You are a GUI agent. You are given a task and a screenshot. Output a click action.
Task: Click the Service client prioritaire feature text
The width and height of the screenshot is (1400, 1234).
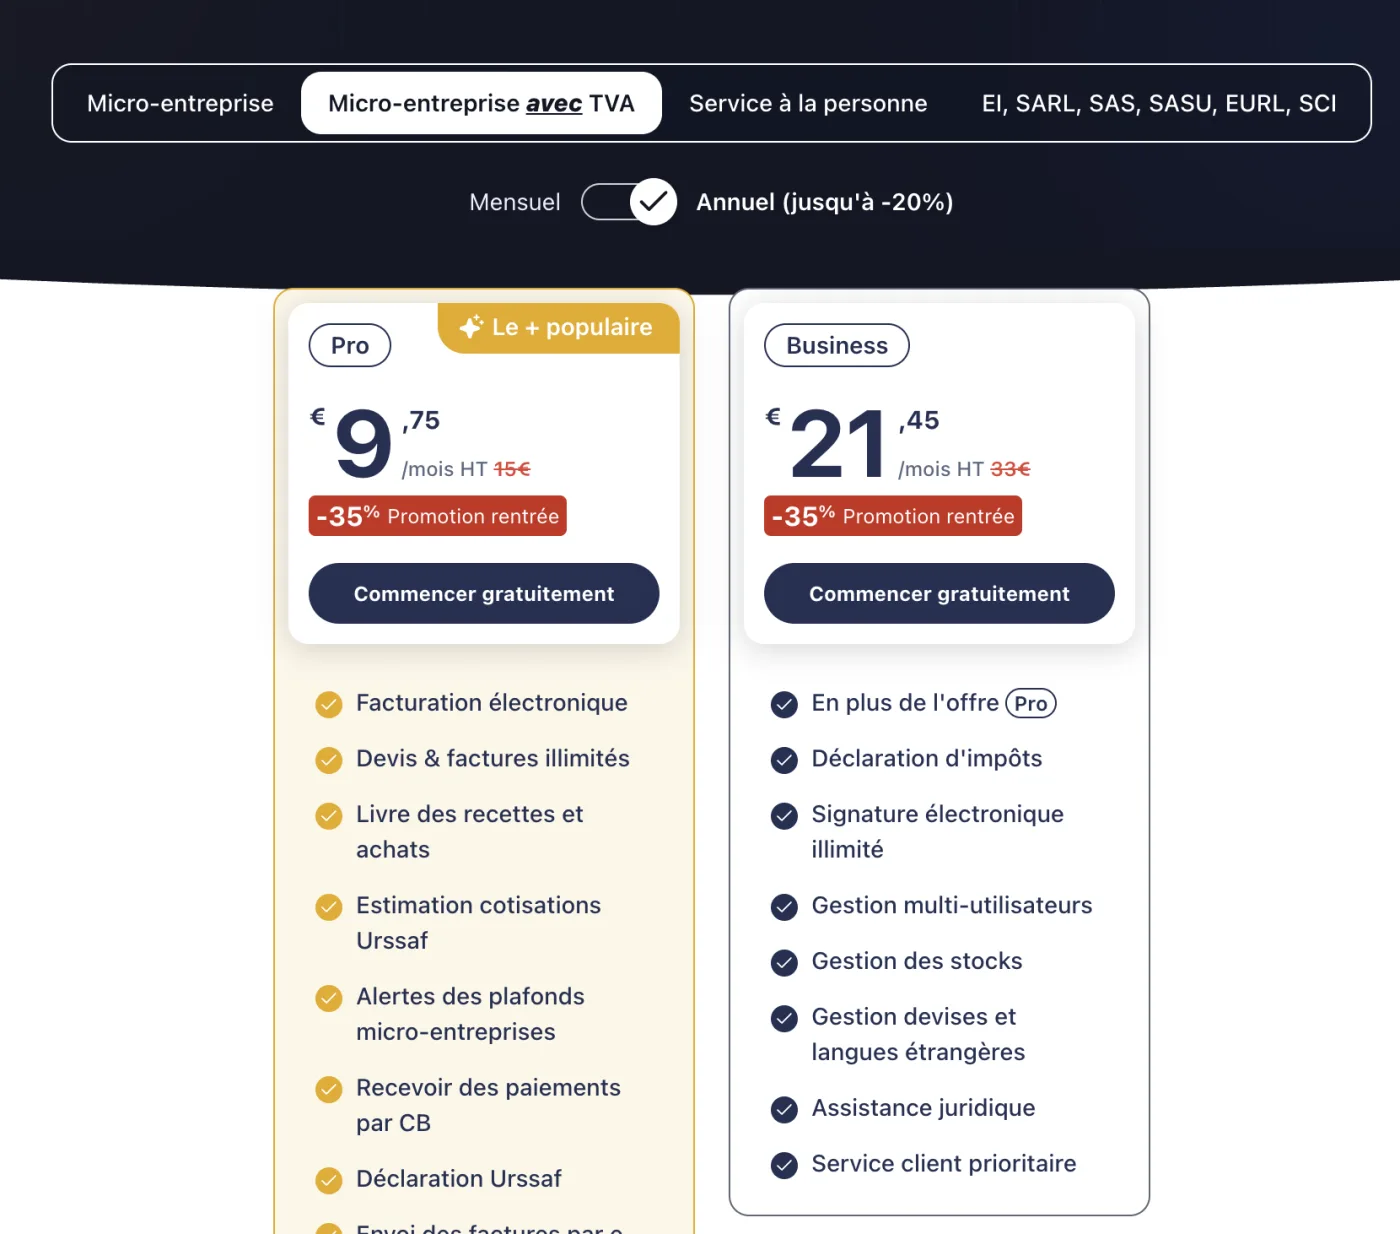944,1163
